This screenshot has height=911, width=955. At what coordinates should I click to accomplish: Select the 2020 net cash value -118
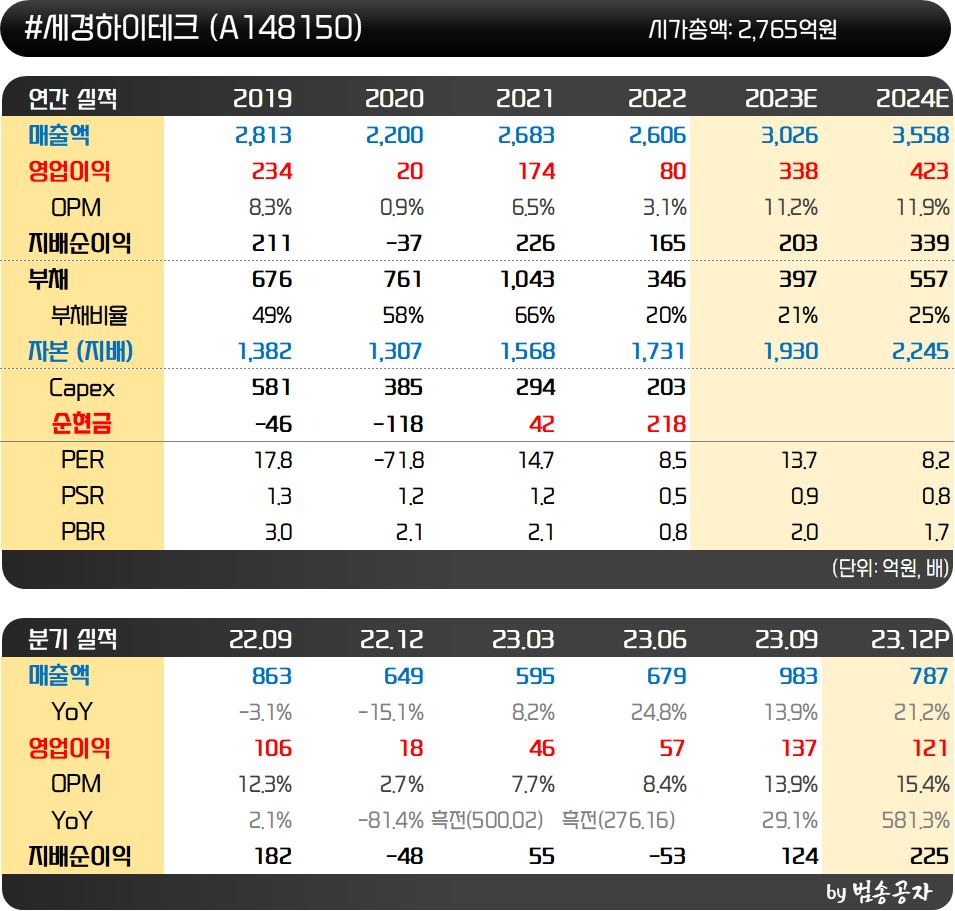pos(398,424)
